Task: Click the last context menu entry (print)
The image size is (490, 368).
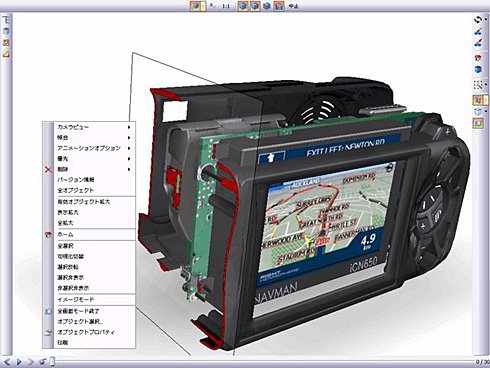Action: tap(89, 342)
